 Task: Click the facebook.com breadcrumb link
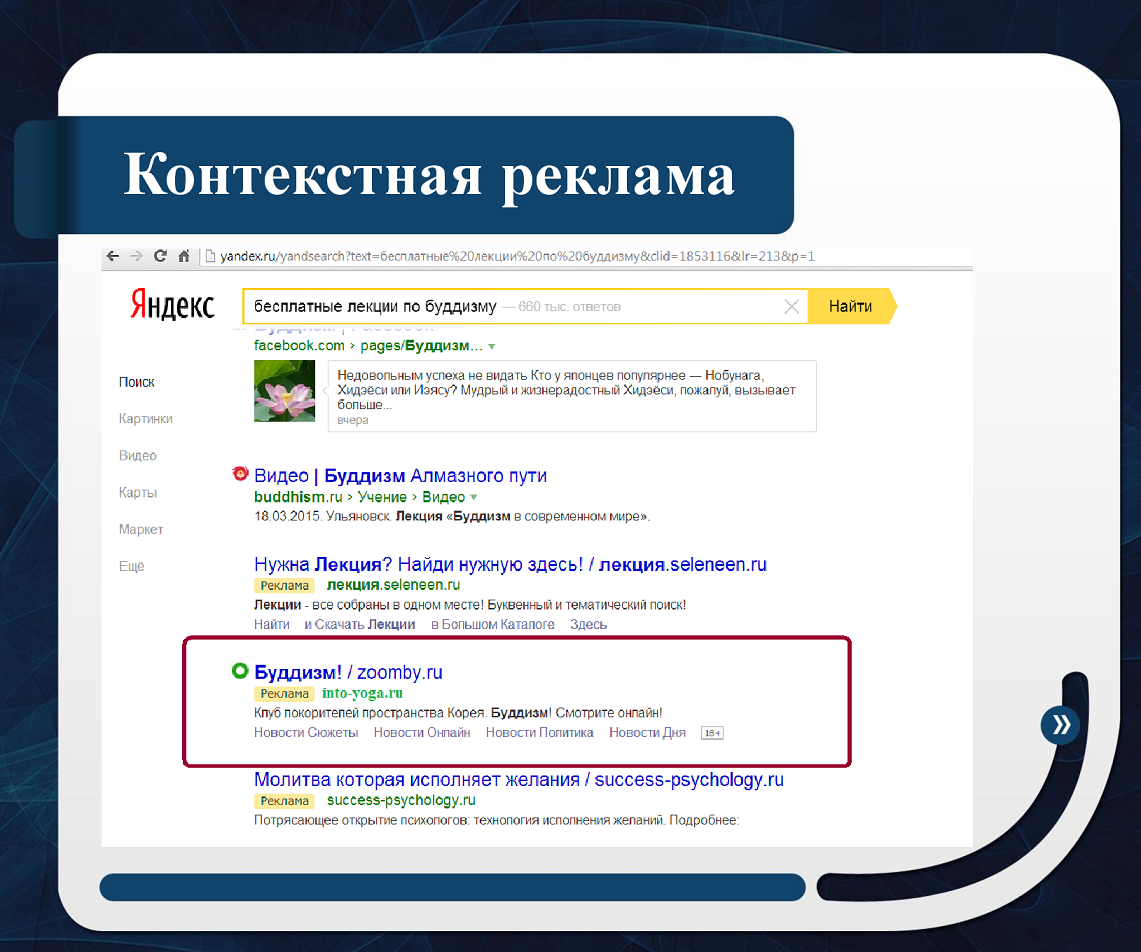click(299, 346)
